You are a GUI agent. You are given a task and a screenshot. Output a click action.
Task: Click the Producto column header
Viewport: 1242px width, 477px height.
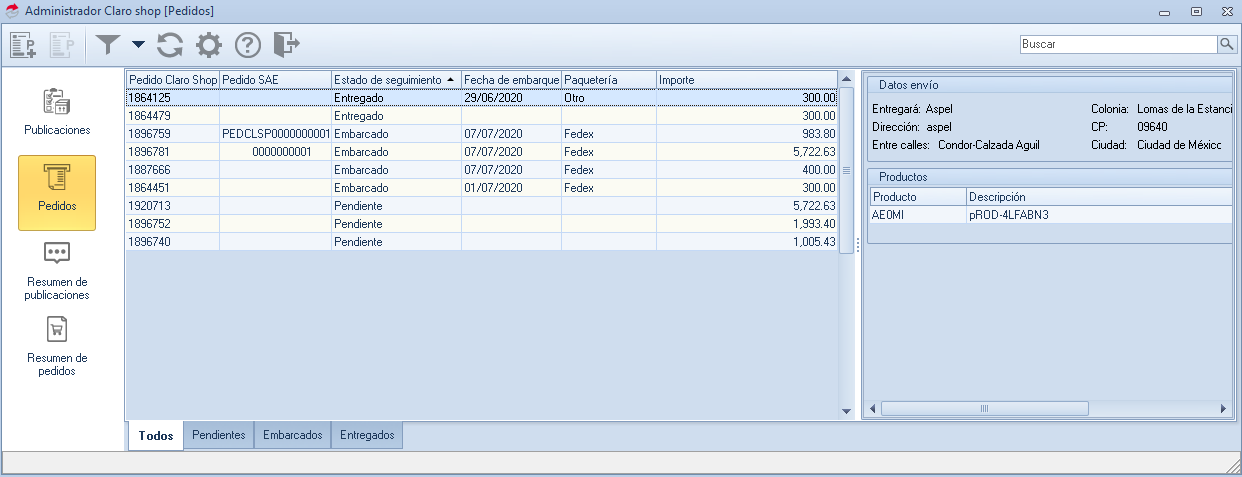tap(918, 197)
